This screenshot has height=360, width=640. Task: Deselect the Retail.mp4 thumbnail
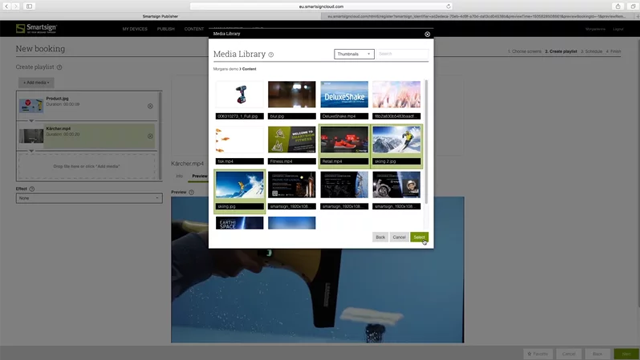pos(344,146)
